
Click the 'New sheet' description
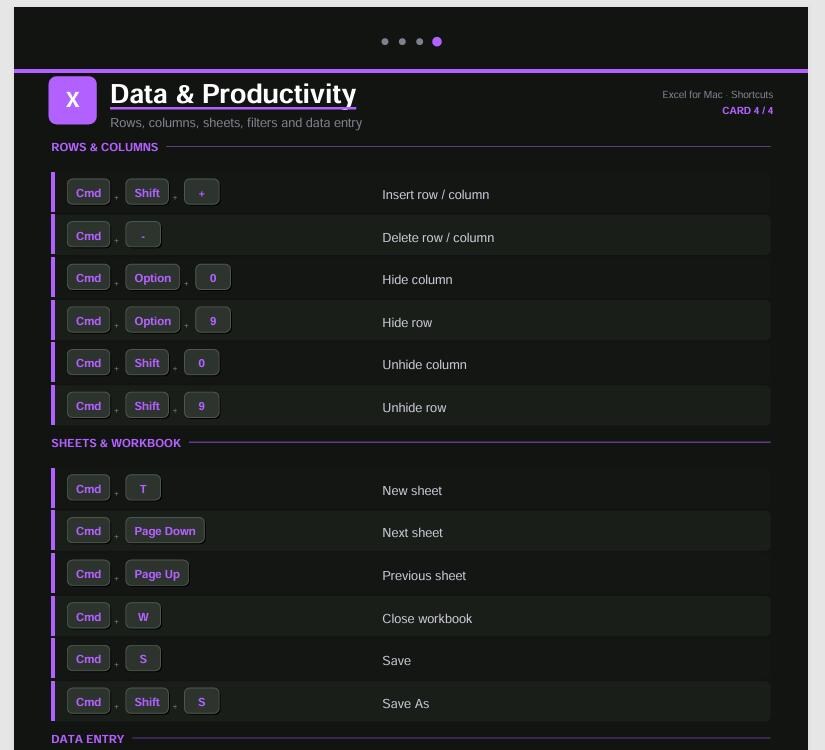click(x=412, y=491)
